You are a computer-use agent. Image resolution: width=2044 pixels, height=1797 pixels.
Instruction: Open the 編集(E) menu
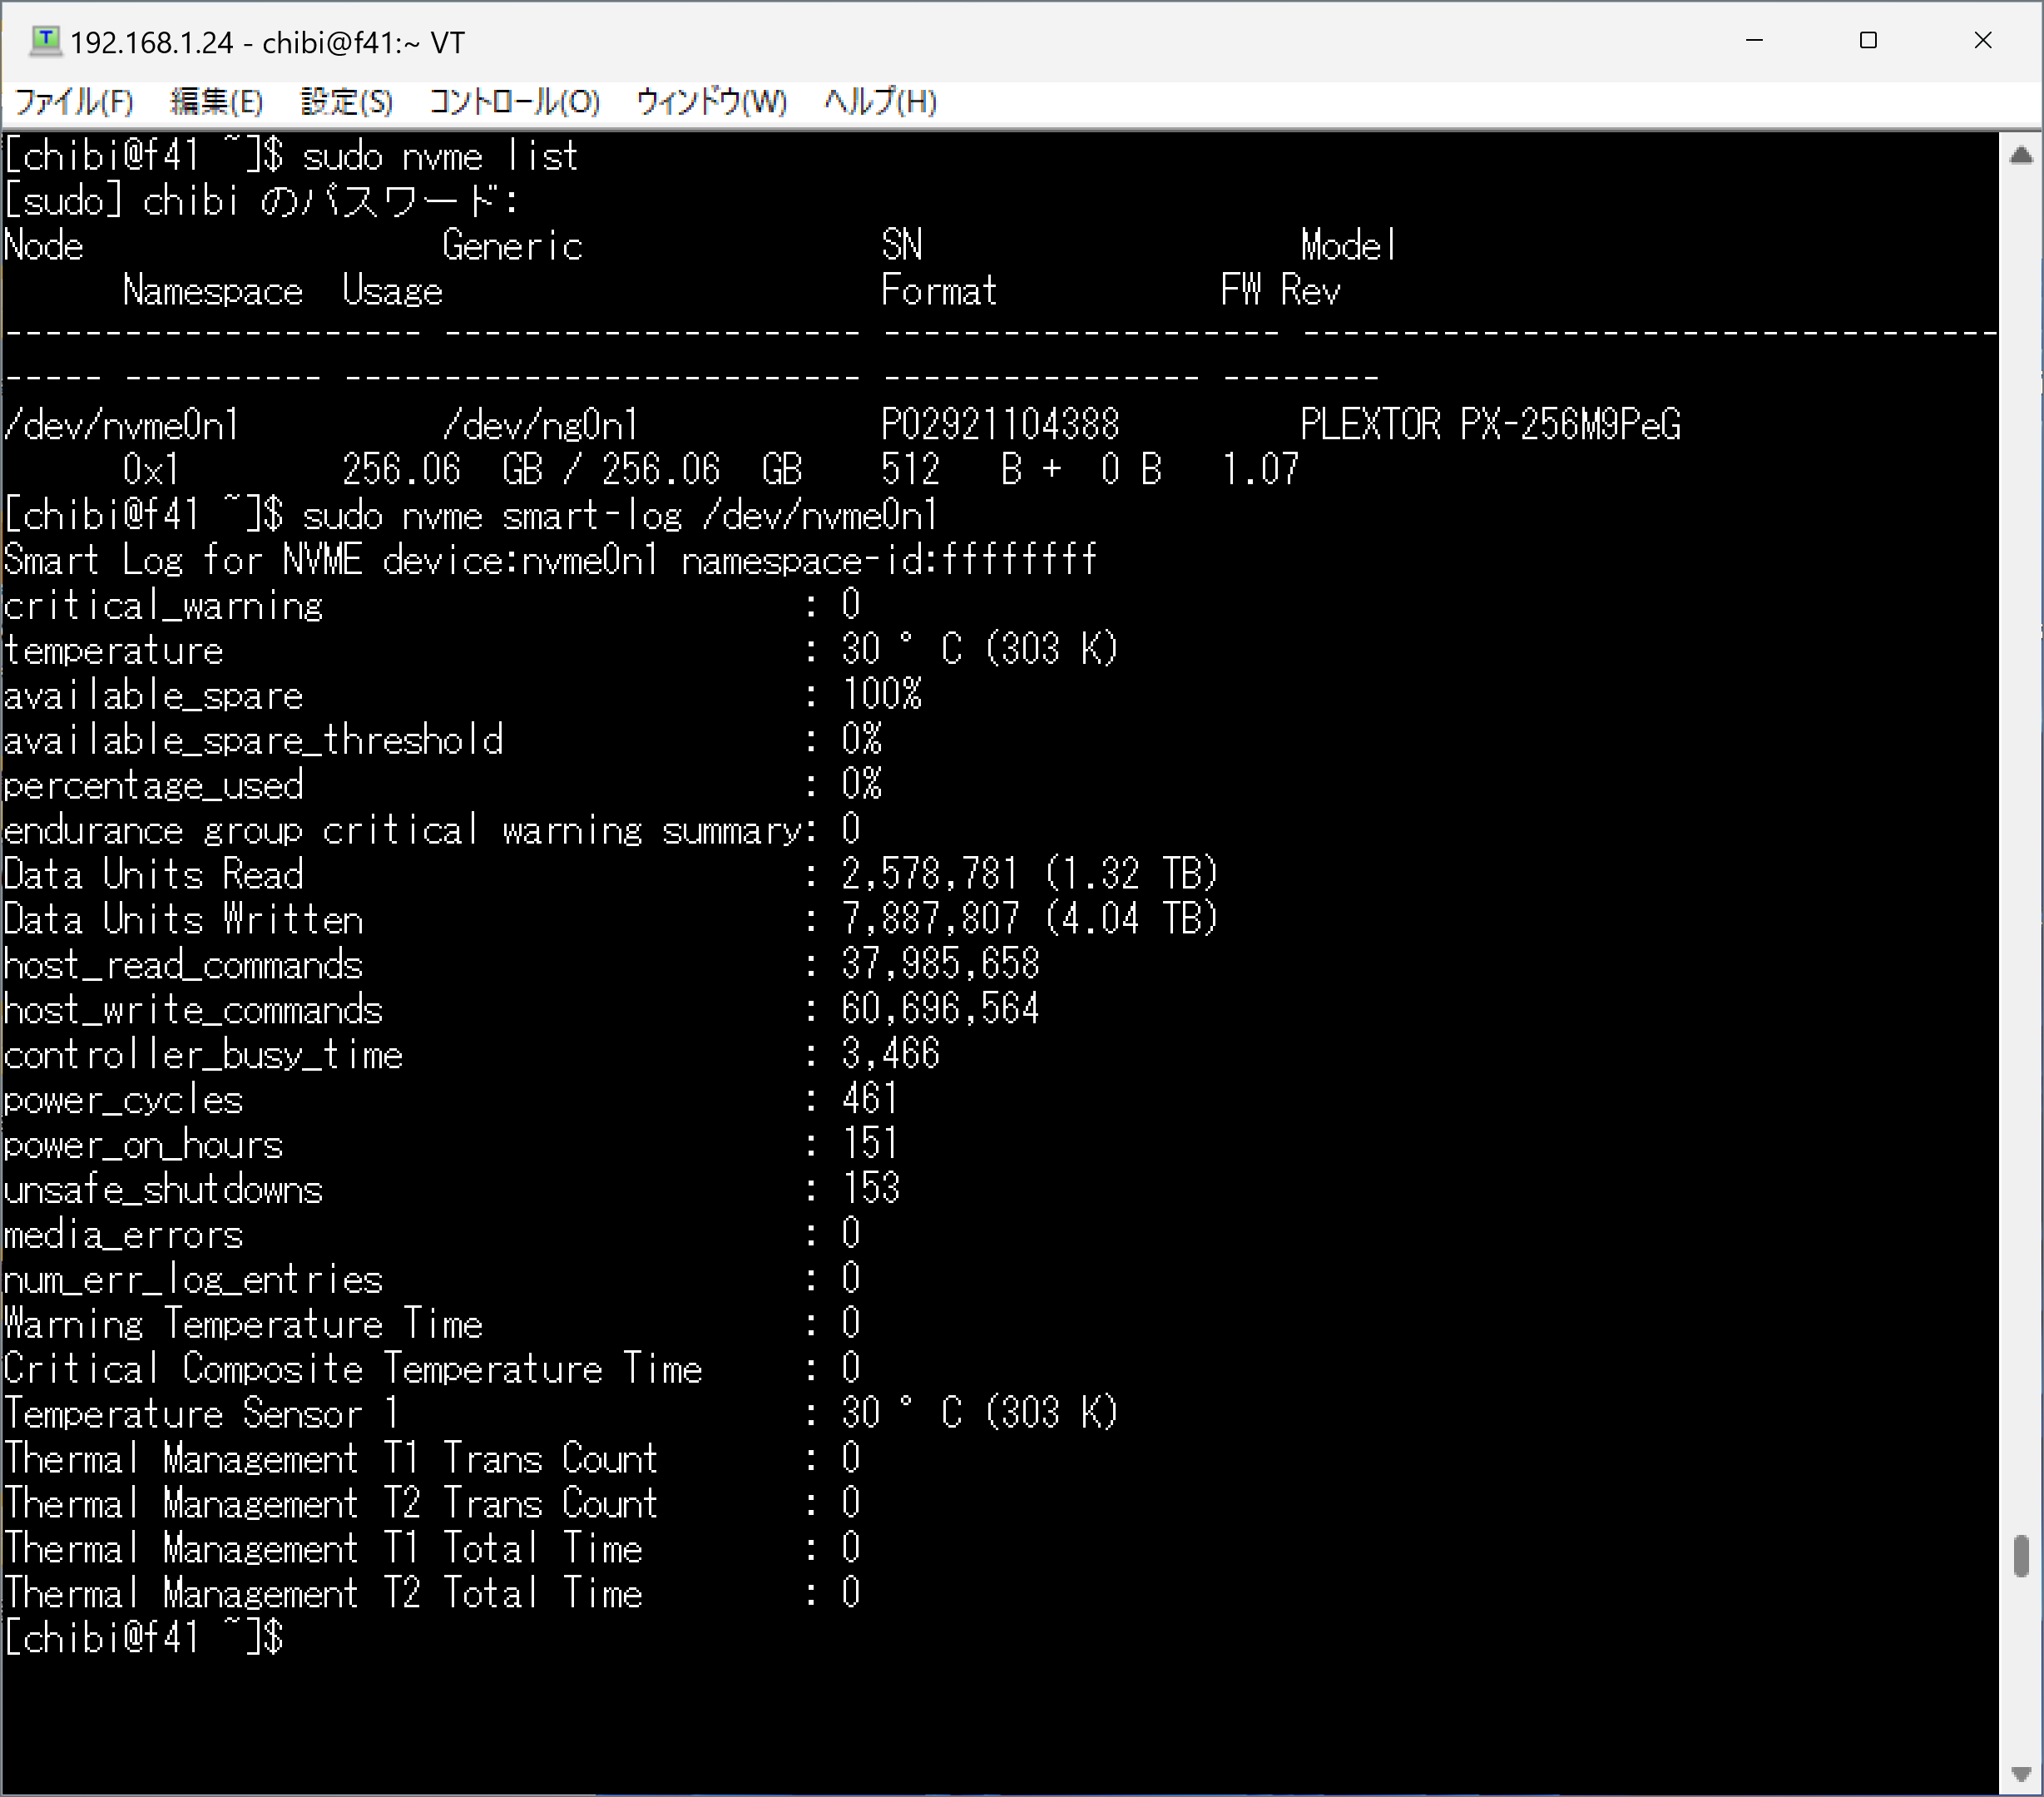216,102
